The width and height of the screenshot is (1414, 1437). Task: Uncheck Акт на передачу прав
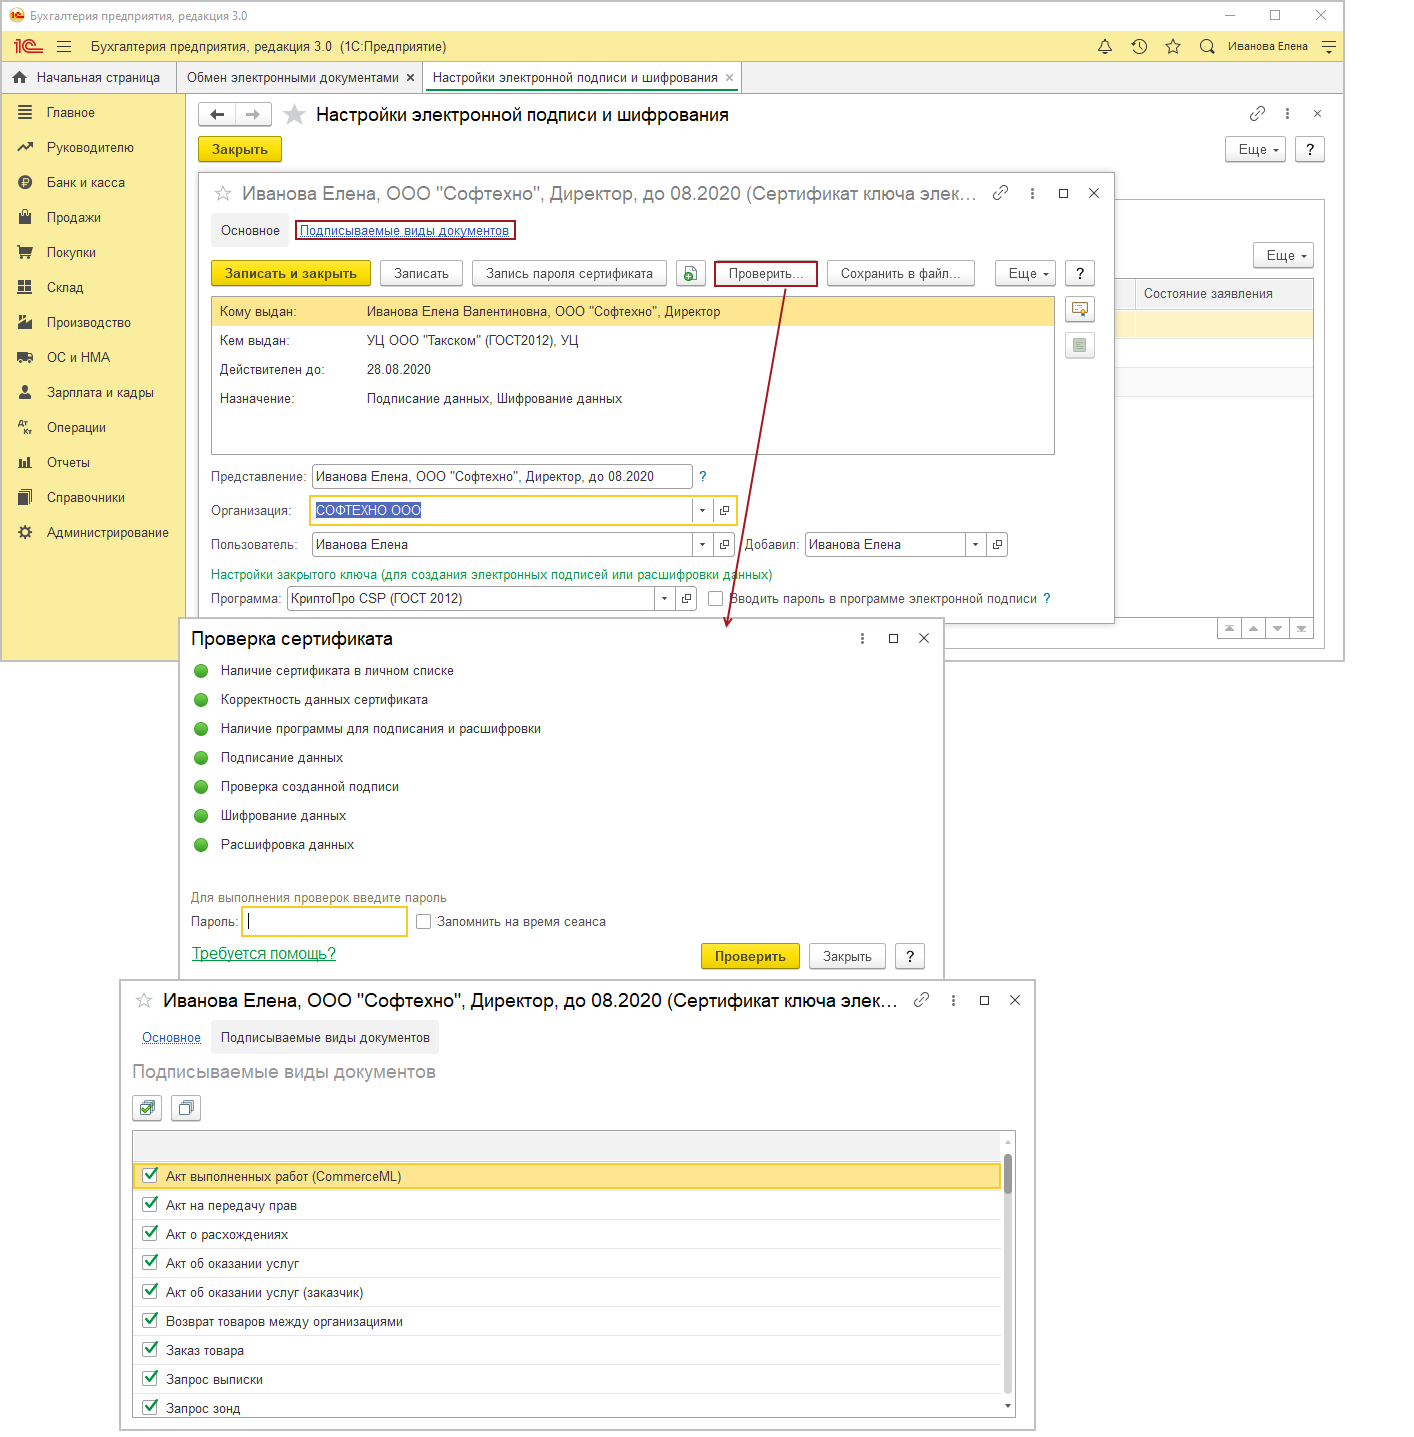pos(150,1204)
